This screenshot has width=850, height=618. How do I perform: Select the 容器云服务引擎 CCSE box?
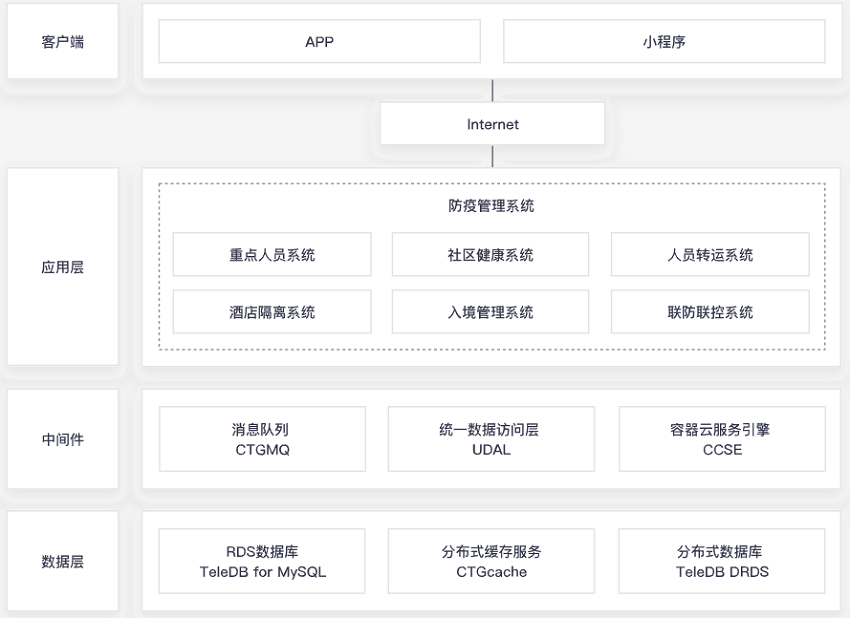722,439
